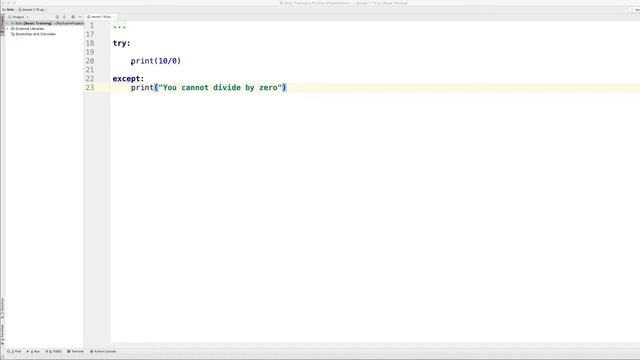Screen dimensions: 640x360
Task: Collapse the Basic Training project root node
Action: (7, 23)
